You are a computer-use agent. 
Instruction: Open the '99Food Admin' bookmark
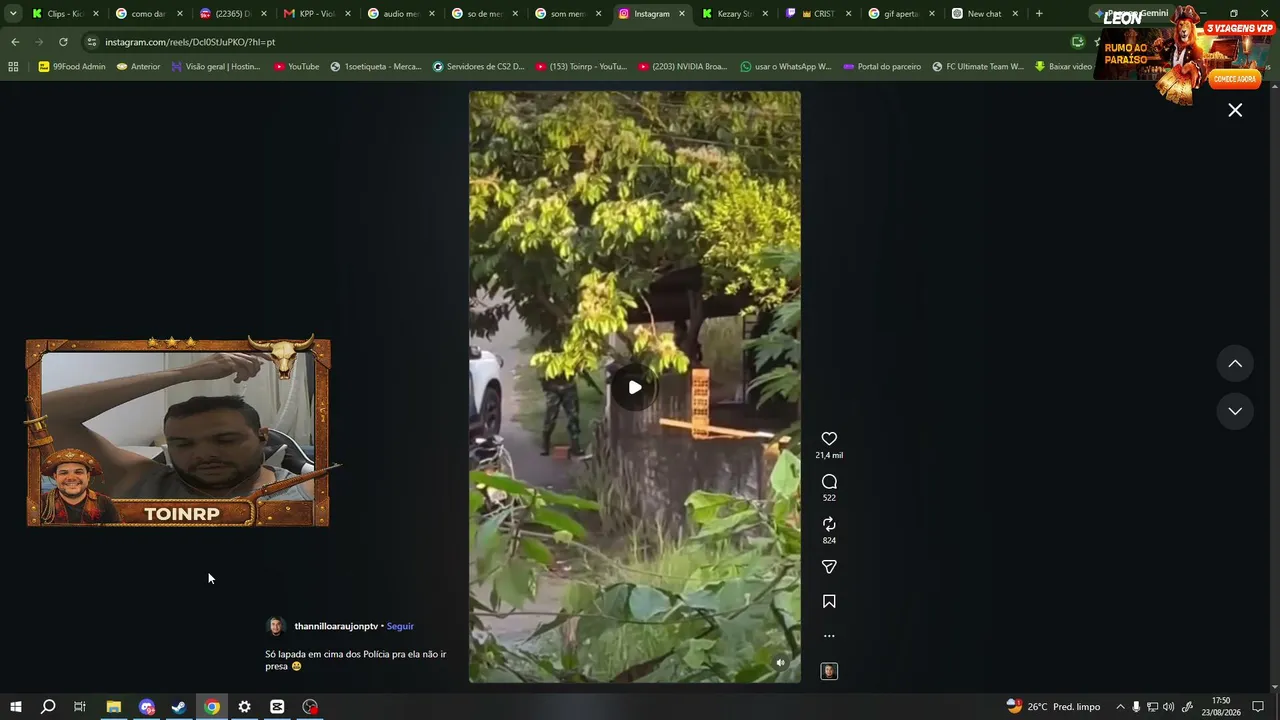(x=72, y=67)
